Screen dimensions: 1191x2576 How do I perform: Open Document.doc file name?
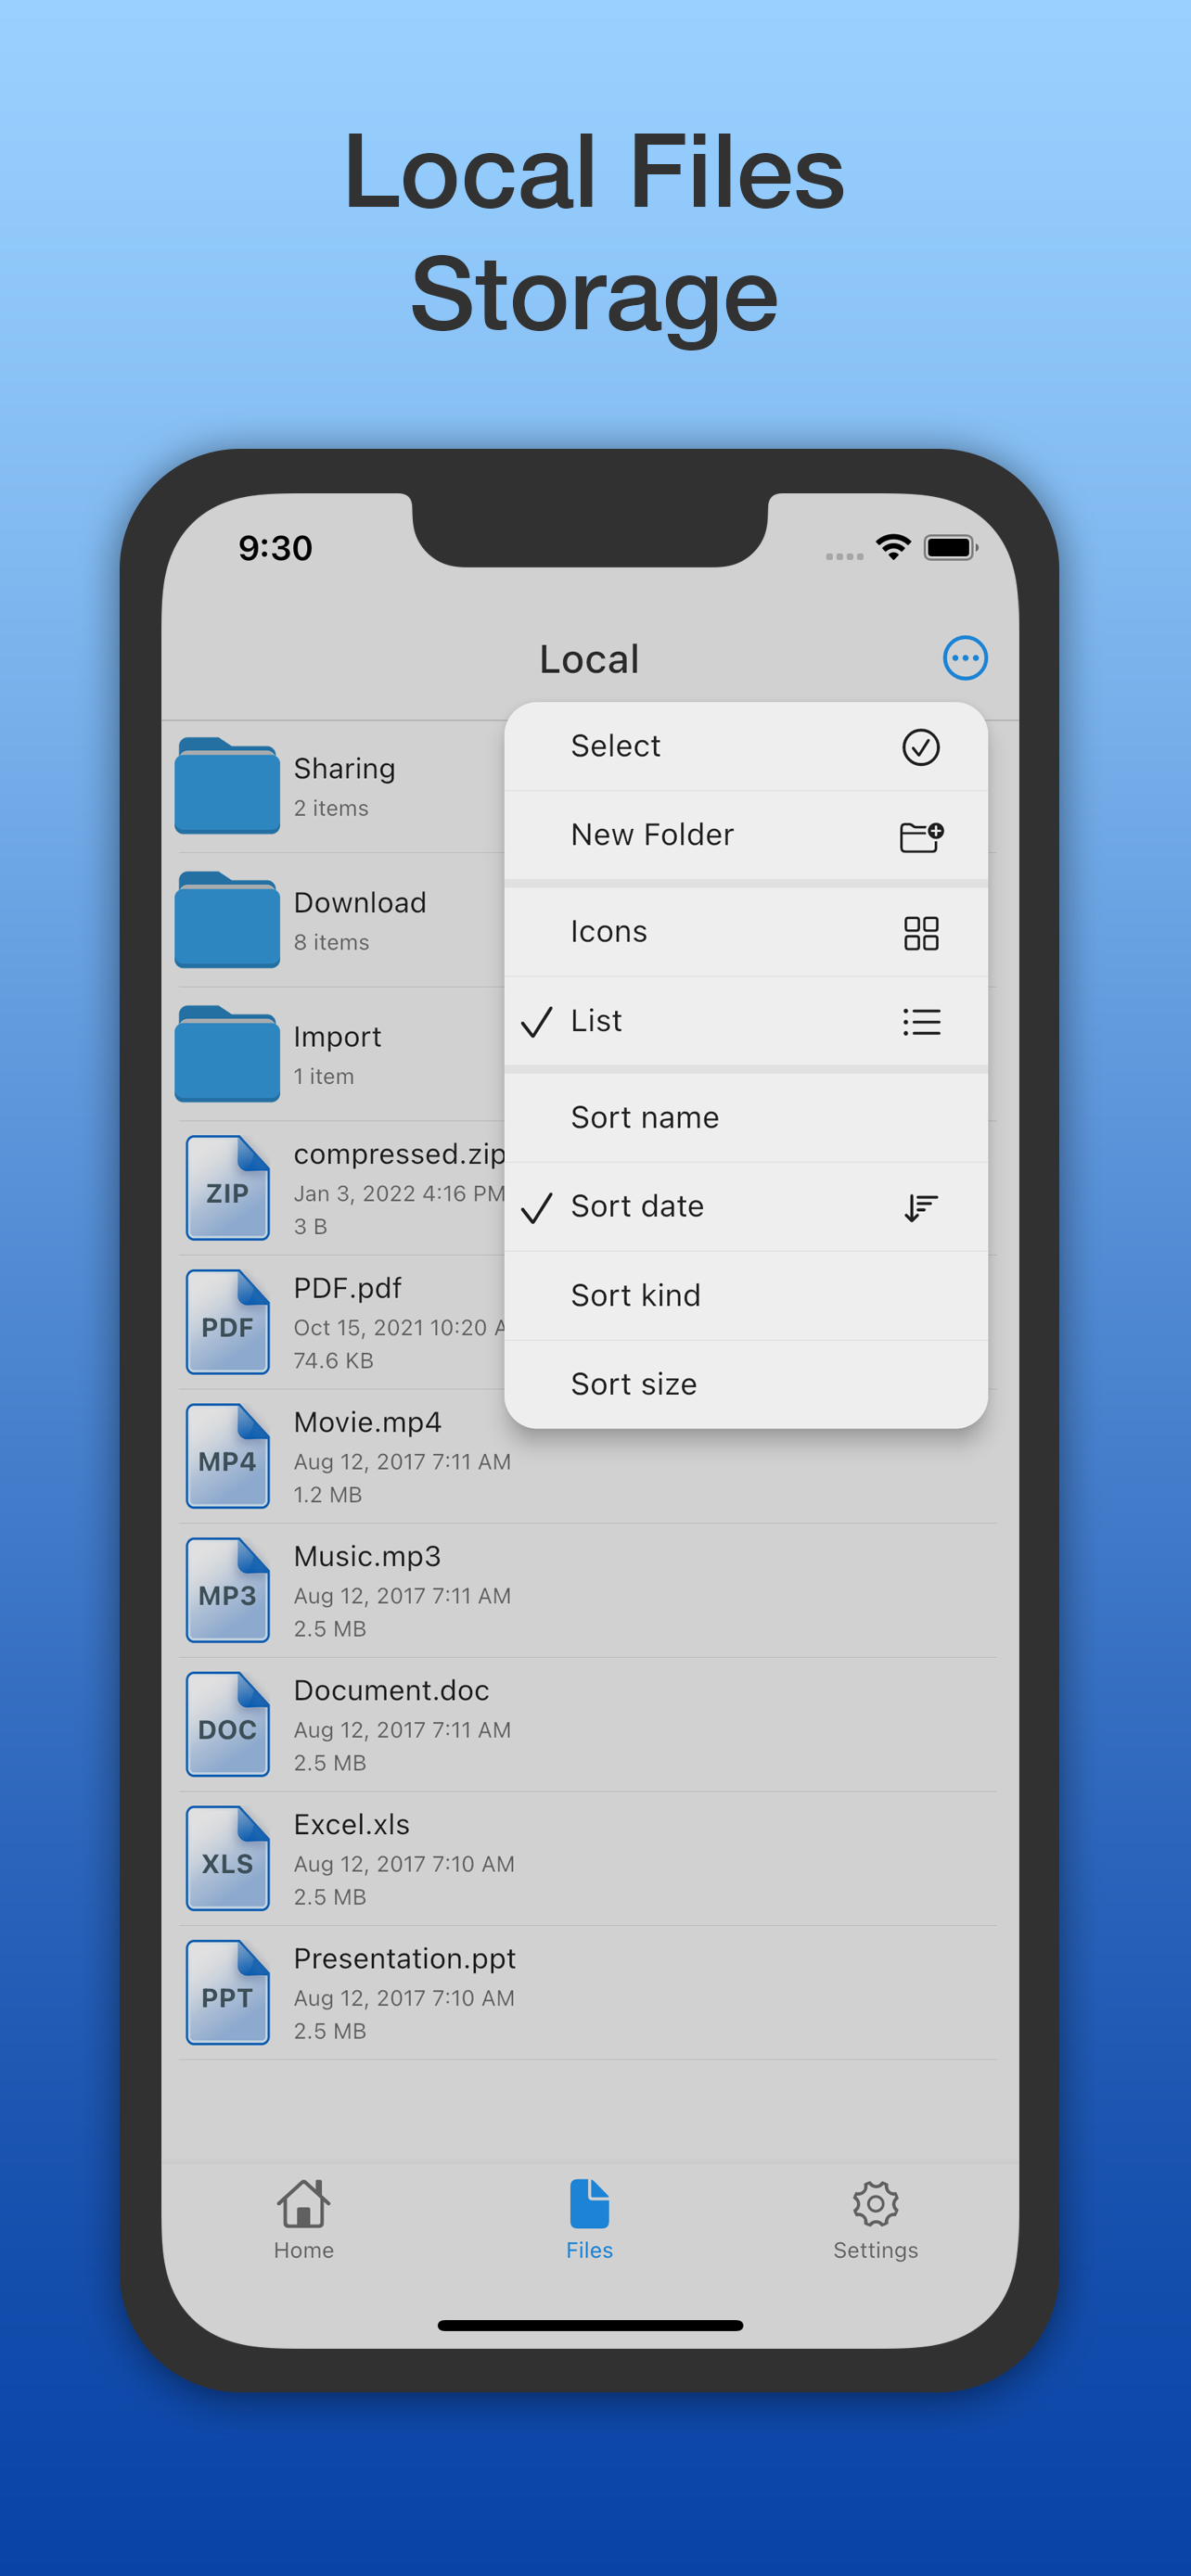(x=391, y=1690)
